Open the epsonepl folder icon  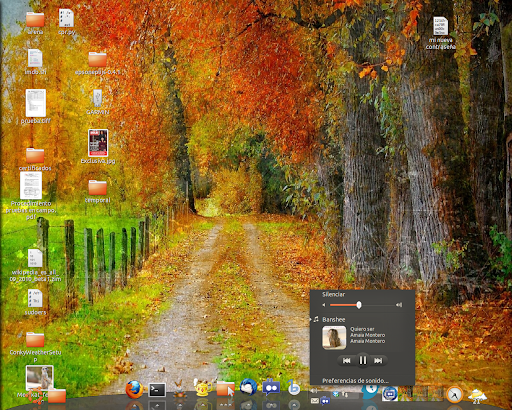[x=97, y=59]
